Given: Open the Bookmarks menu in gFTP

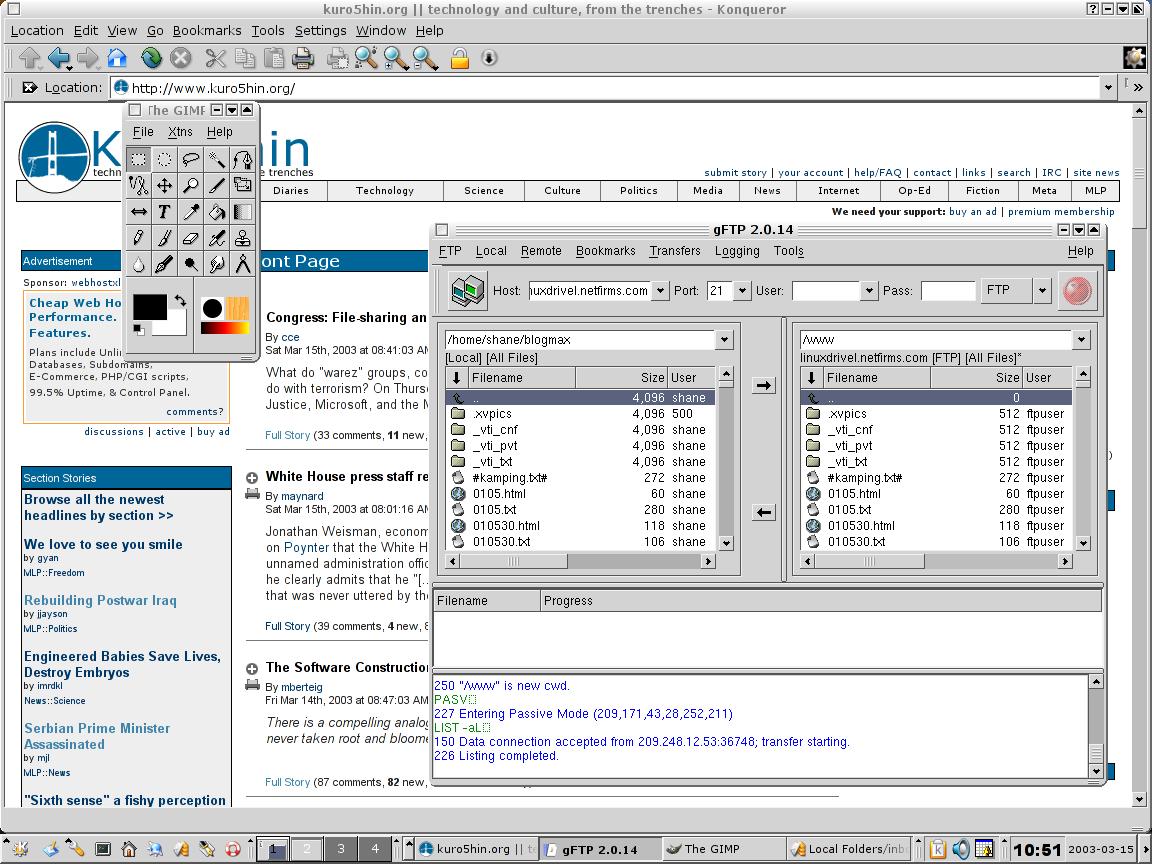Looking at the screenshot, I should 605,251.
